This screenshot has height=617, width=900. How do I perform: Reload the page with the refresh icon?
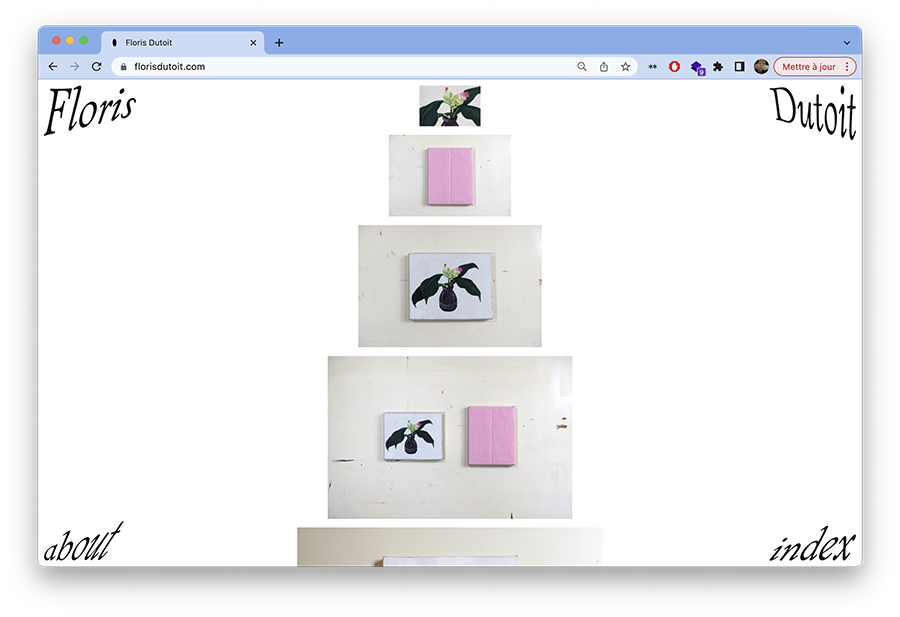tap(96, 67)
